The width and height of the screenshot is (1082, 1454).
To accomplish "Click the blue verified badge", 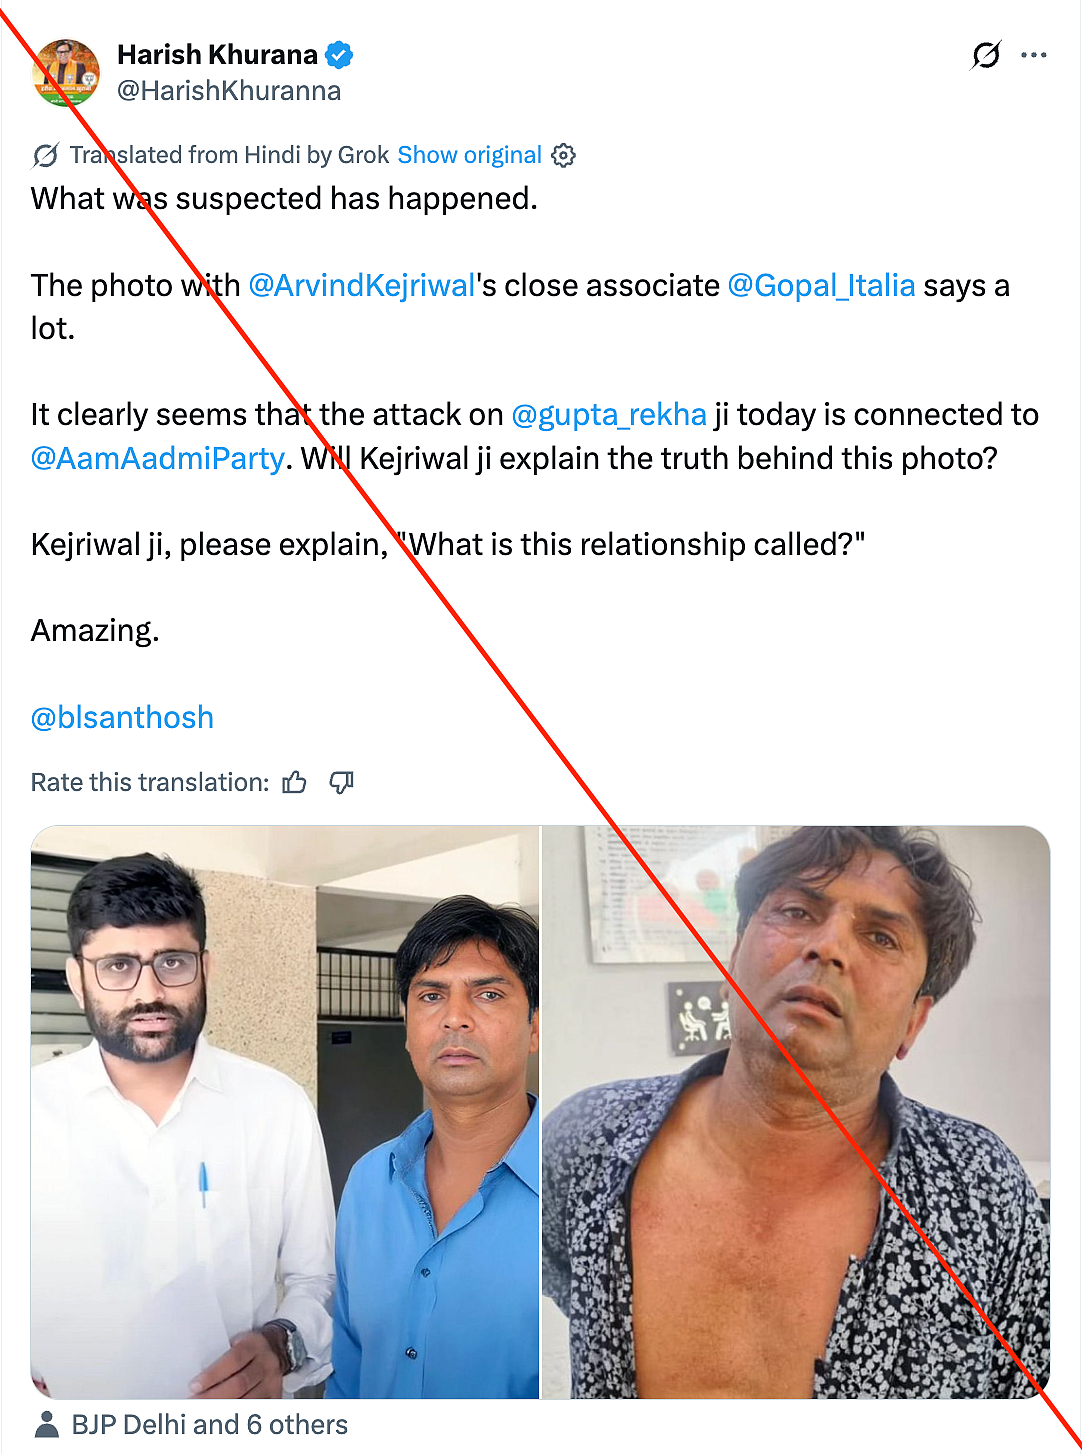I will coord(340,55).
